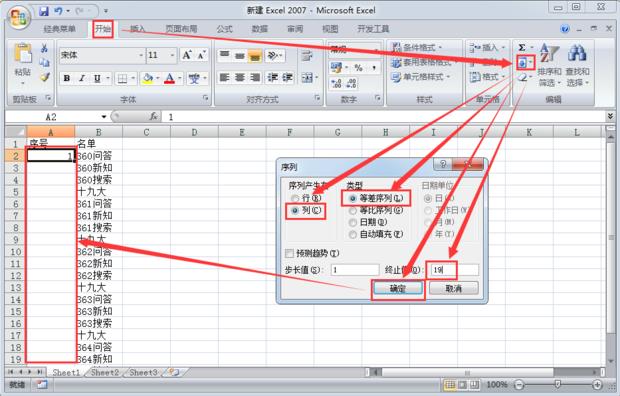The image size is (620, 396).
Task: Toggle bold formatting
Action: tap(67, 78)
